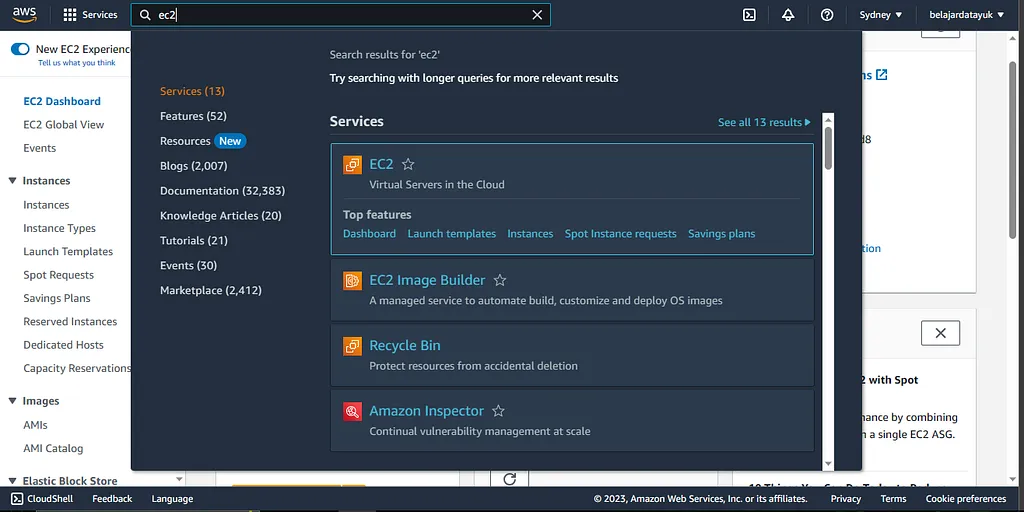The width and height of the screenshot is (1024, 512).
Task: Click the search results scrollbar thumb
Action: 828,148
